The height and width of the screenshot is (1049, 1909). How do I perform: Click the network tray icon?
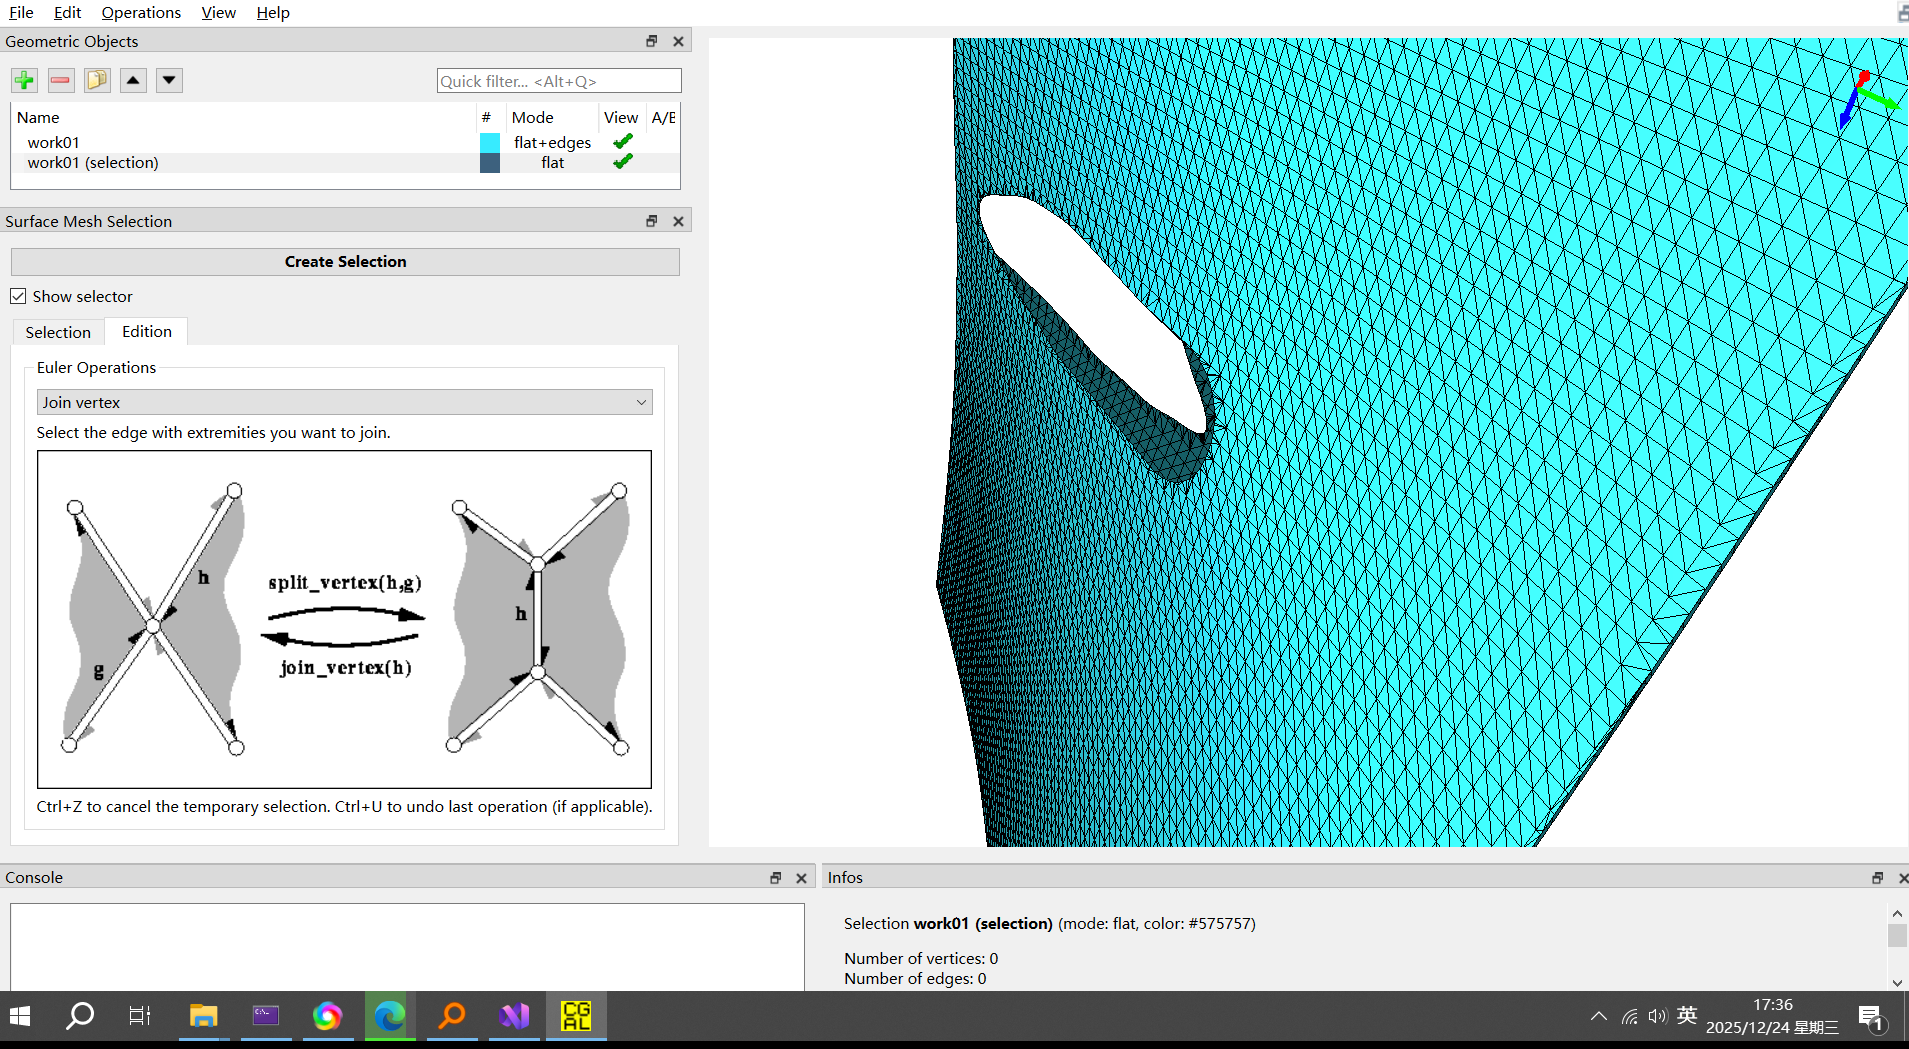click(x=1629, y=1016)
